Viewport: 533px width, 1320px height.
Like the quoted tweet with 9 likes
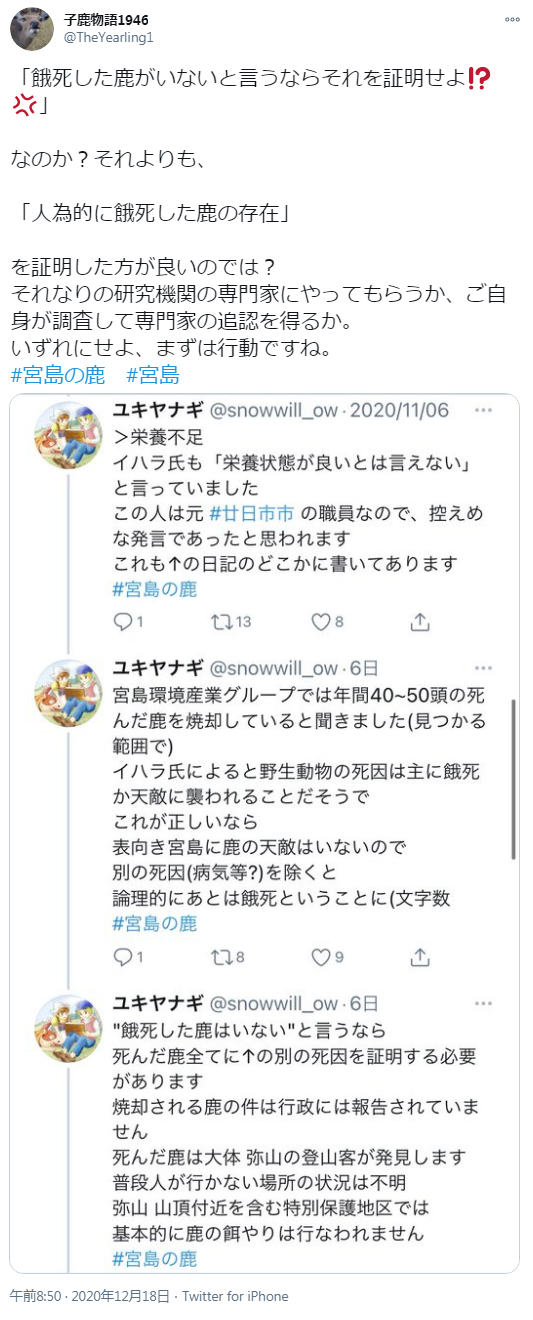[328, 957]
